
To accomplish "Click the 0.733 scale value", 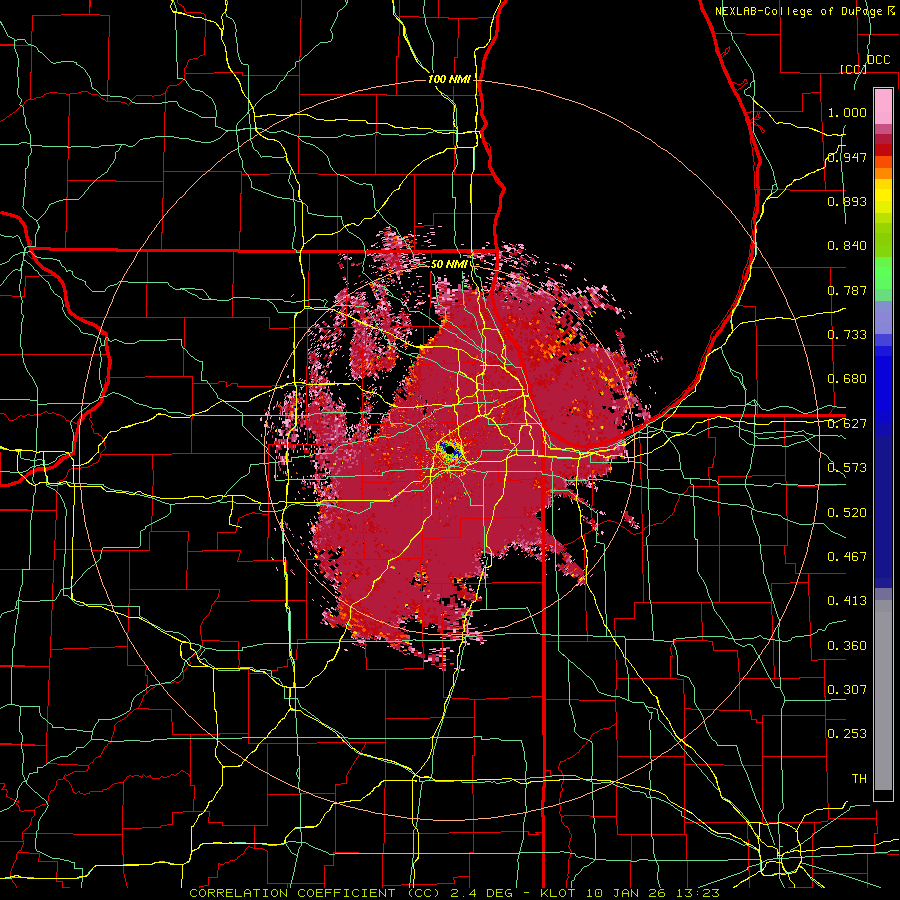I will 847,335.
